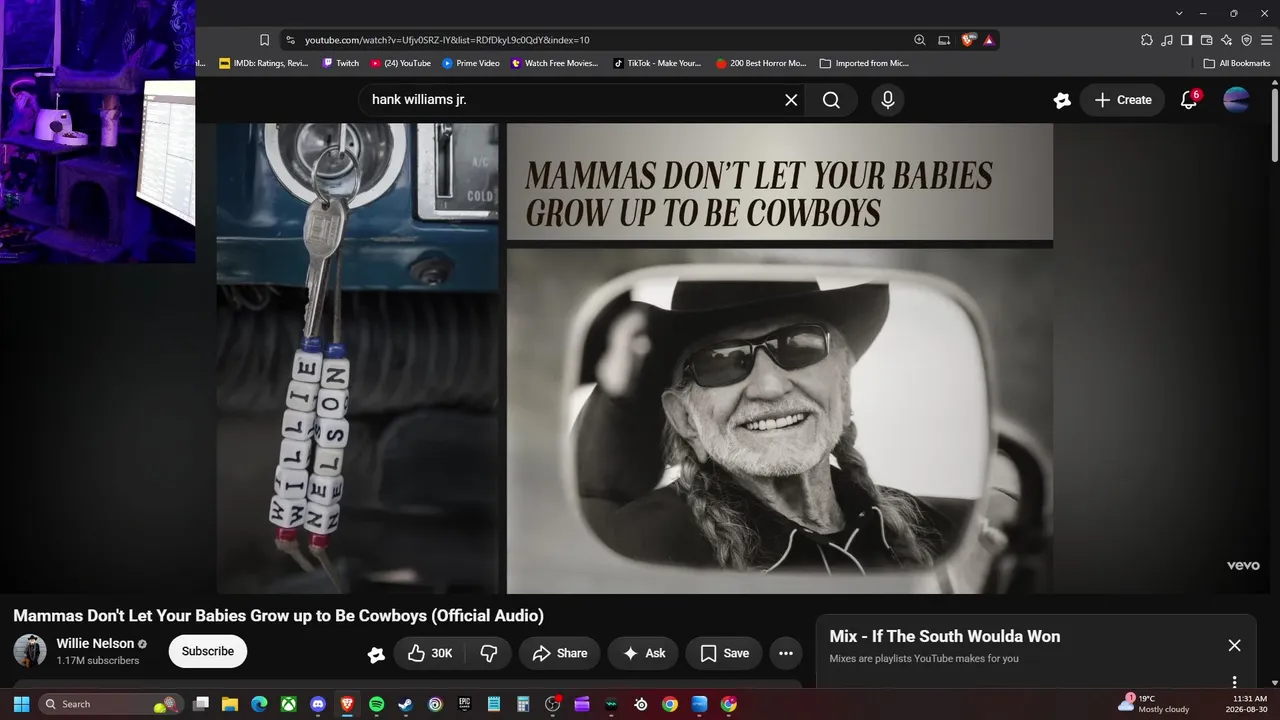Open the browser extensions puzzle icon
The width and height of the screenshot is (1280, 720).
click(1147, 40)
